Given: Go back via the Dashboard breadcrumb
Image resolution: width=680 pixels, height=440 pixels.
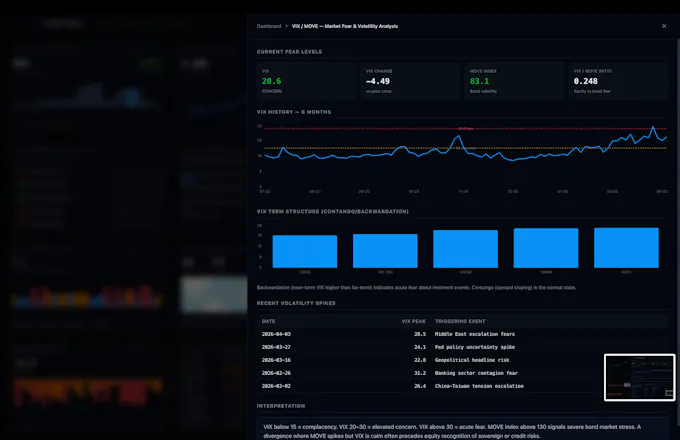Looking at the screenshot, I should [x=269, y=26].
